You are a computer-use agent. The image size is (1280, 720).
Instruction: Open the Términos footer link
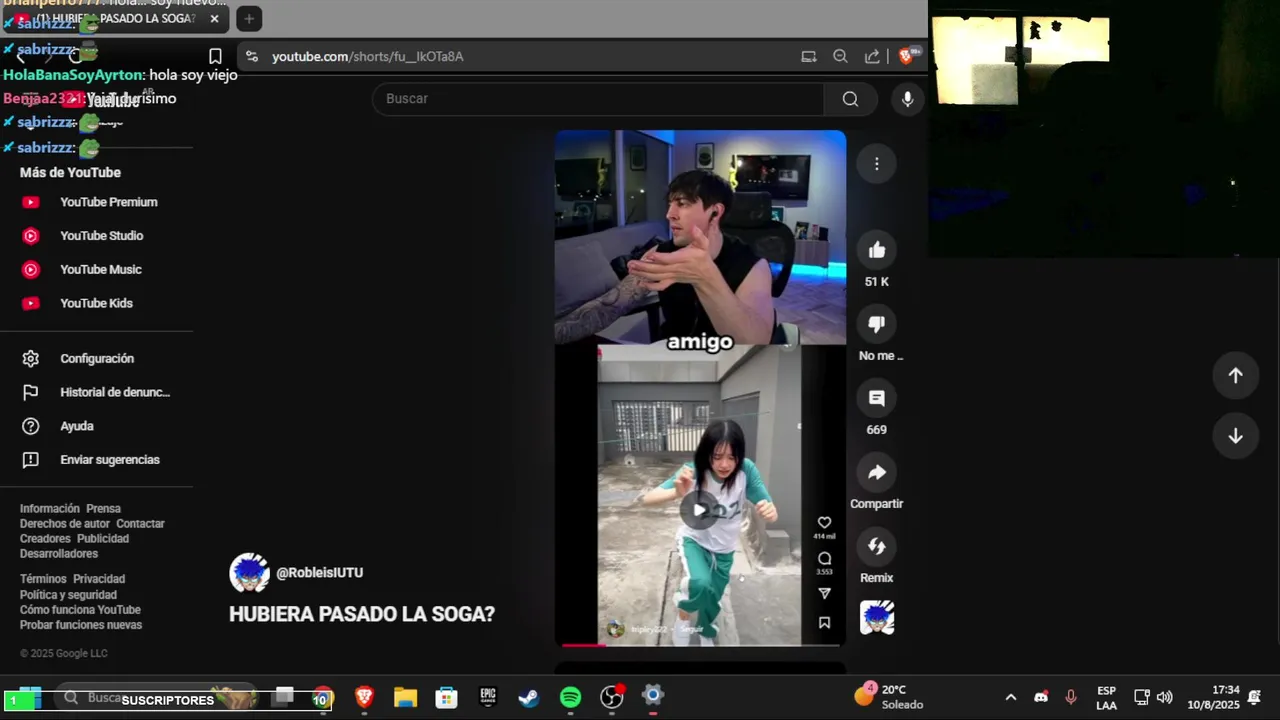coord(43,579)
